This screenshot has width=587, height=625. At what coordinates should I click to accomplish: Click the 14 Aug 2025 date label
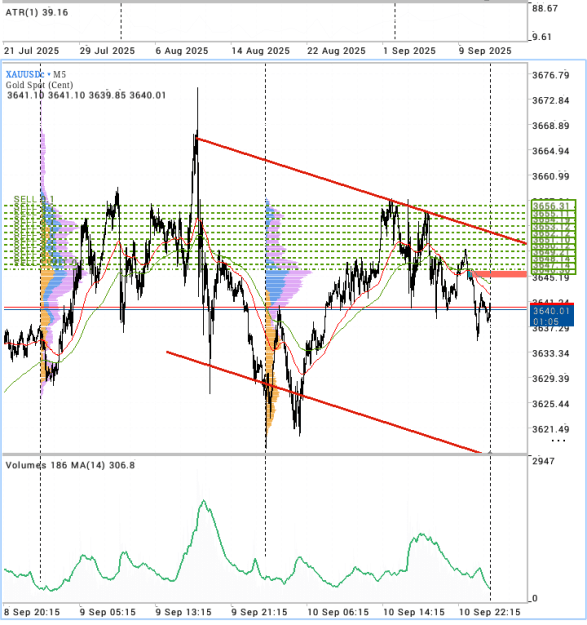[261, 51]
